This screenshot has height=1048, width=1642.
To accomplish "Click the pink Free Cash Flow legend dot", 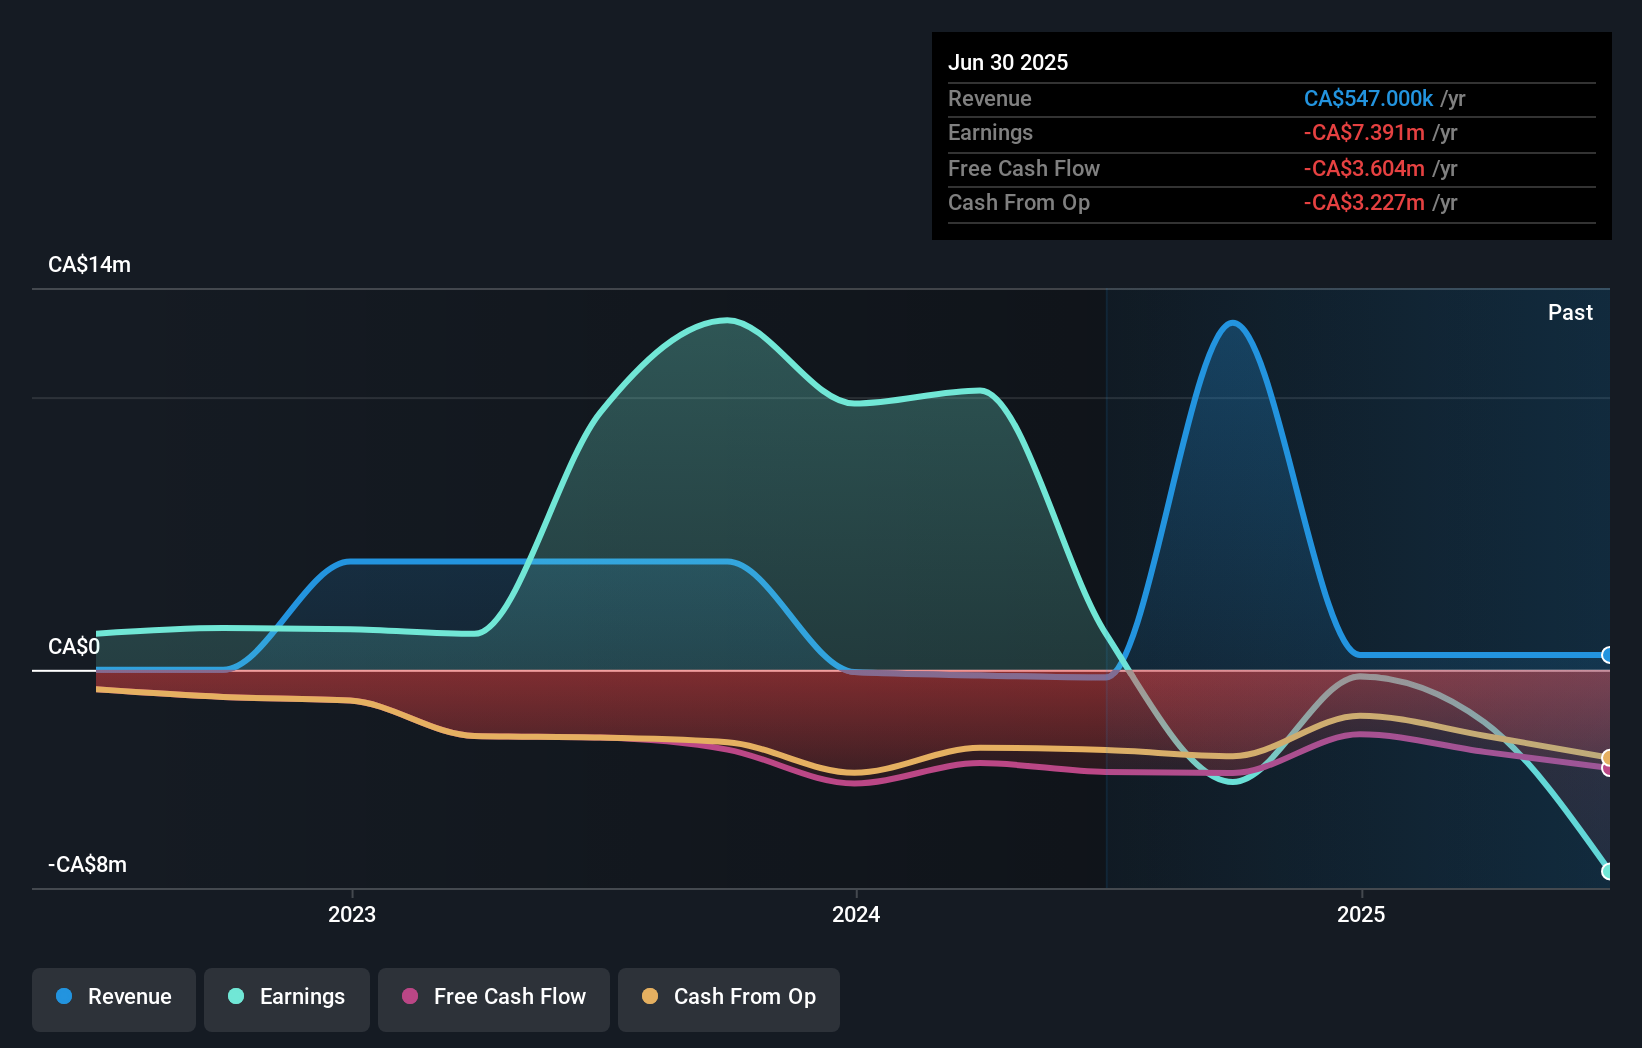I will point(410,996).
